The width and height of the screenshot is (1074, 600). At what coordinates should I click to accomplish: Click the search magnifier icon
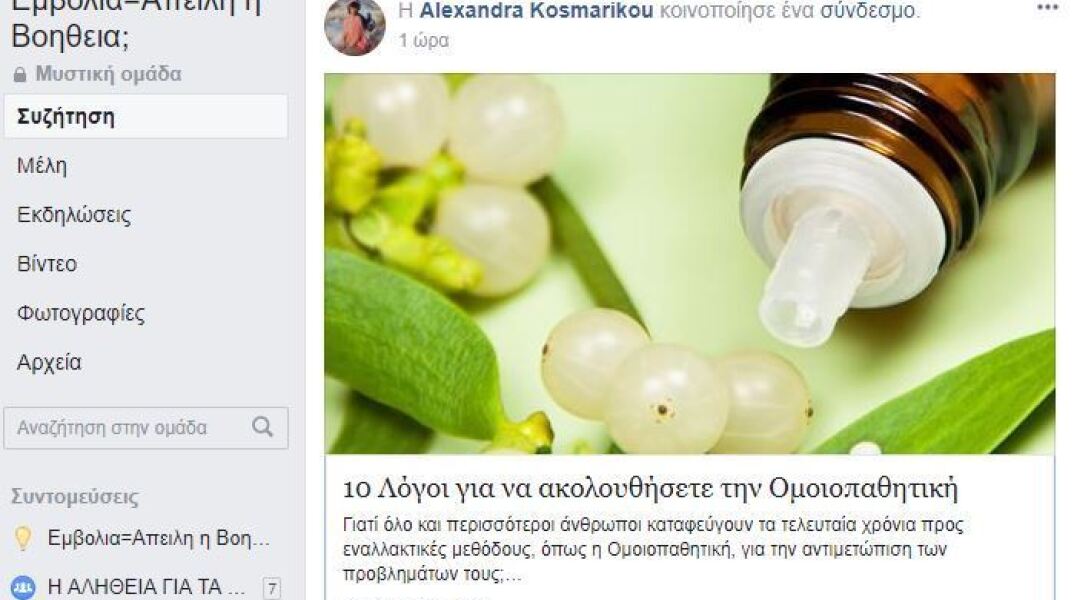coord(262,427)
